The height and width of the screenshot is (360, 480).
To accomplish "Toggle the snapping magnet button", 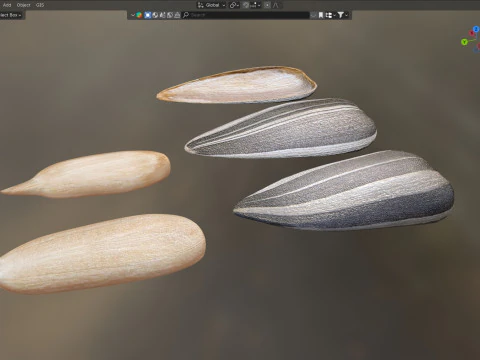I will (x=246, y=5).
